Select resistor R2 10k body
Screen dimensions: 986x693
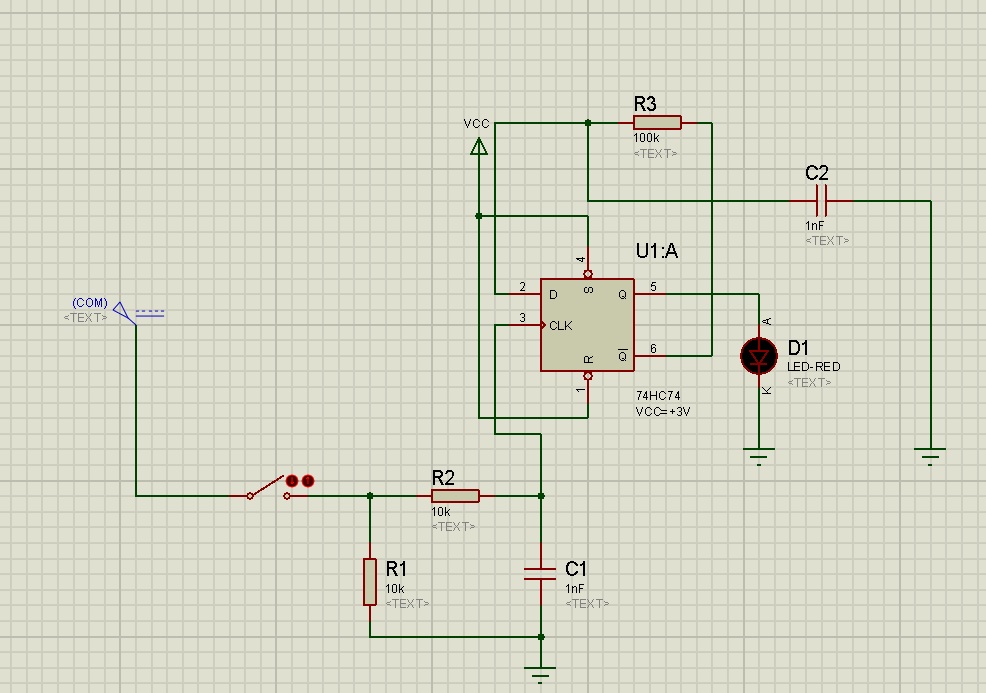(x=455, y=496)
